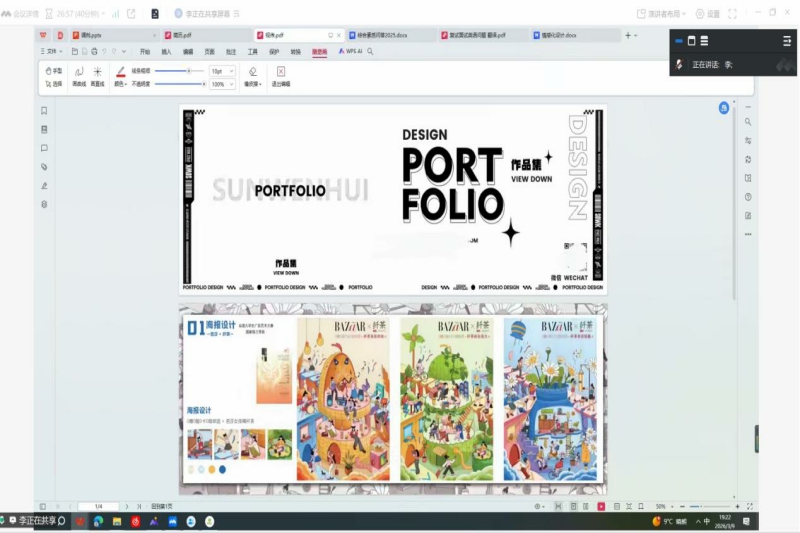
Task: Expand the opacity 100% dropdown
Action: [x=222, y=84]
